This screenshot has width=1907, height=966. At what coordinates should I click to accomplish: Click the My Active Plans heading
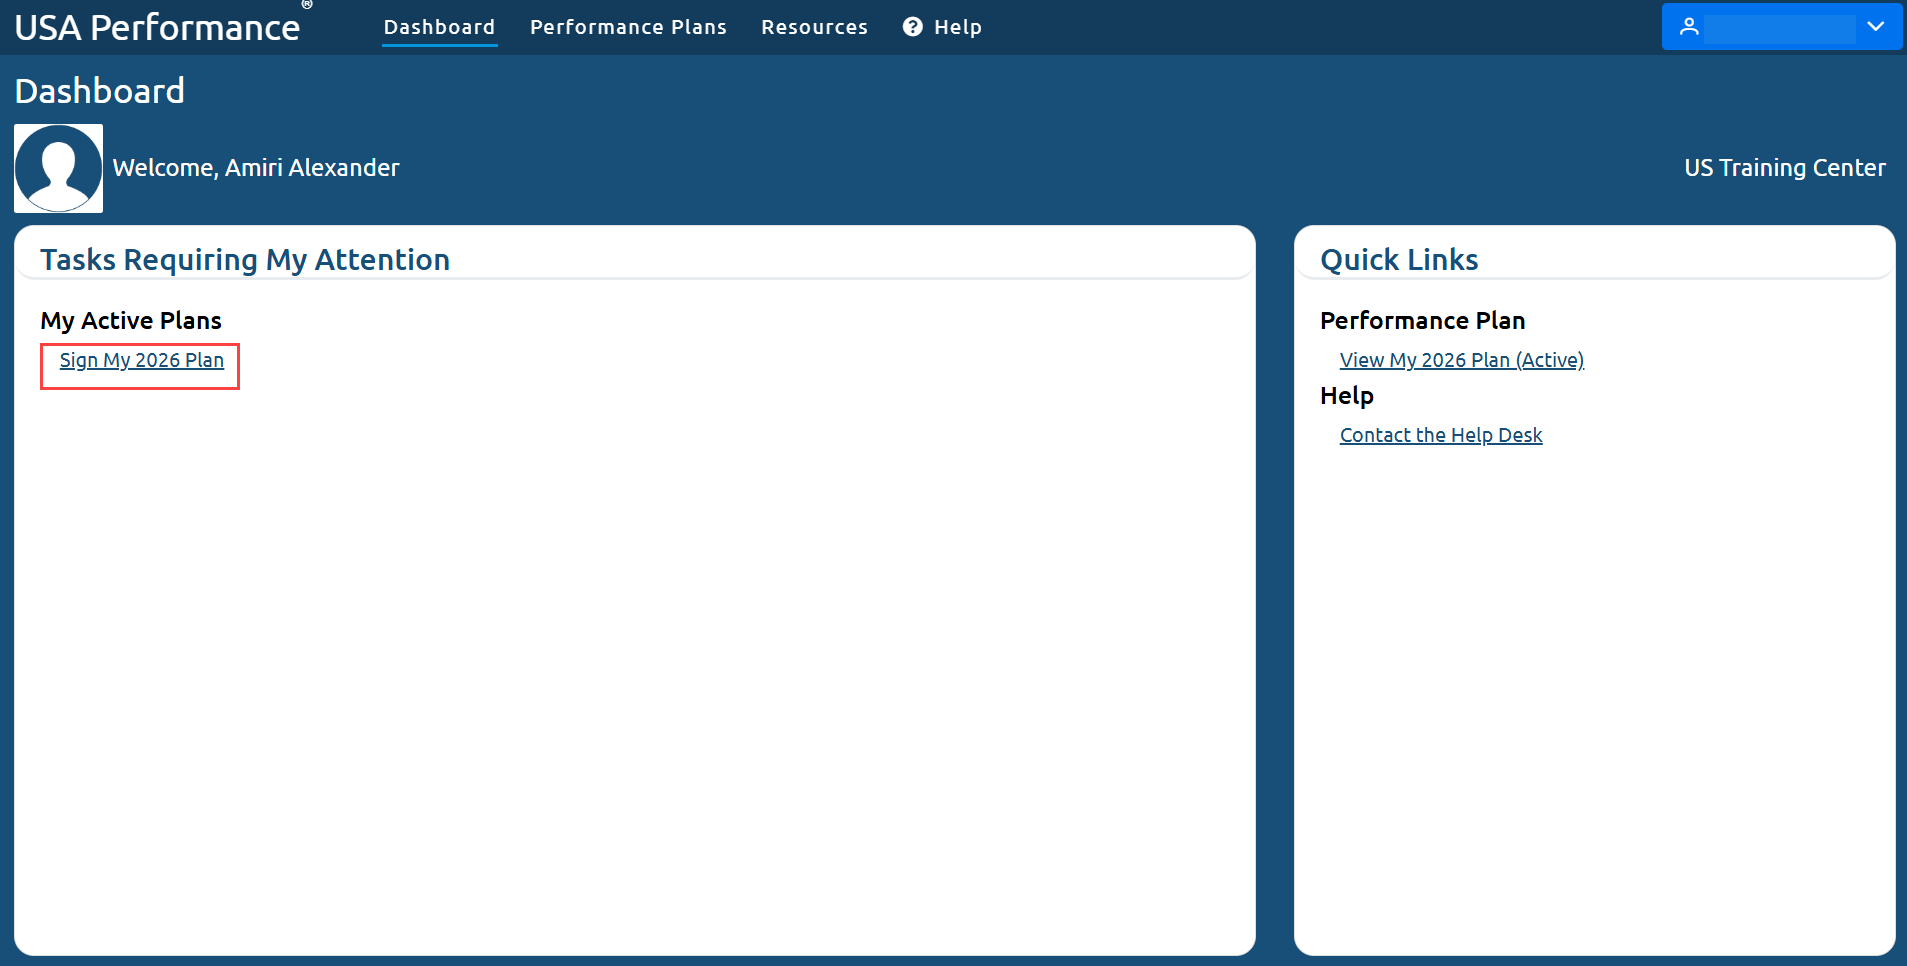click(x=131, y=321)
